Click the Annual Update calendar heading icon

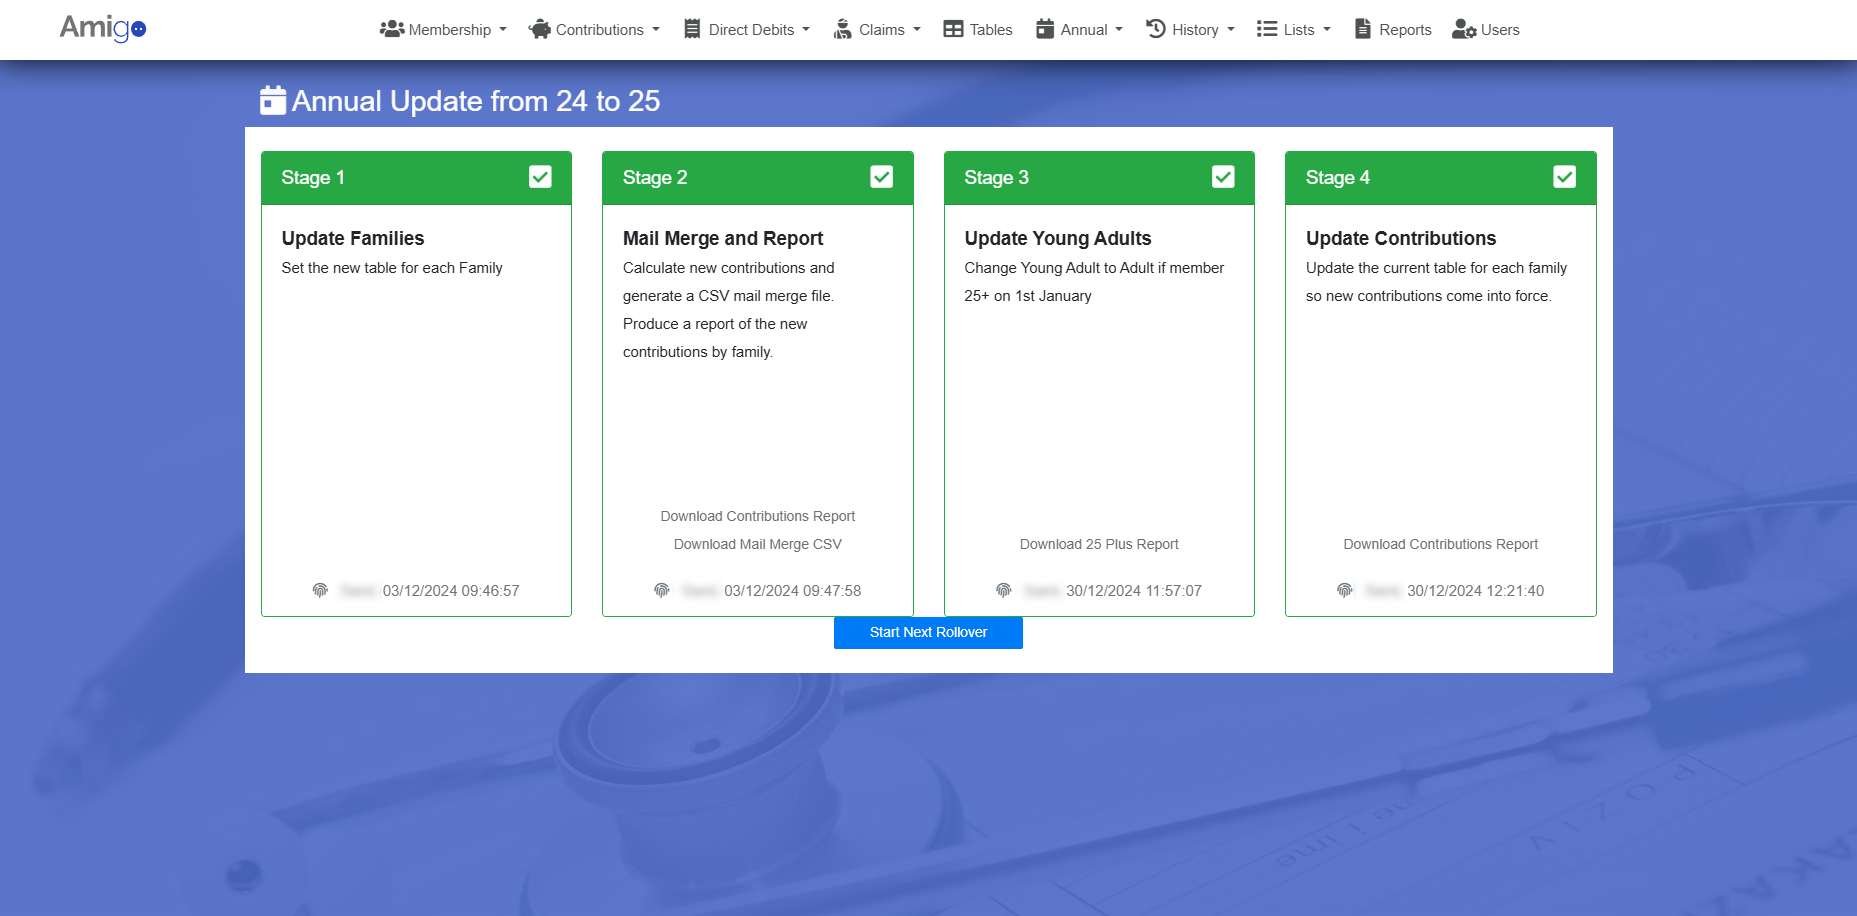(273, 100)
